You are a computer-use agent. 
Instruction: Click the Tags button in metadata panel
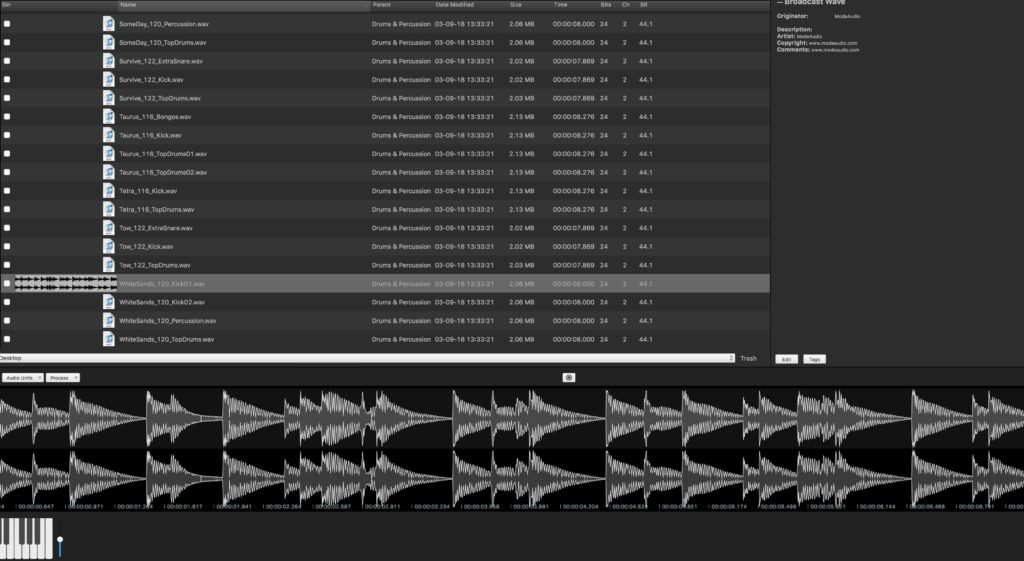tap(814, 359)
